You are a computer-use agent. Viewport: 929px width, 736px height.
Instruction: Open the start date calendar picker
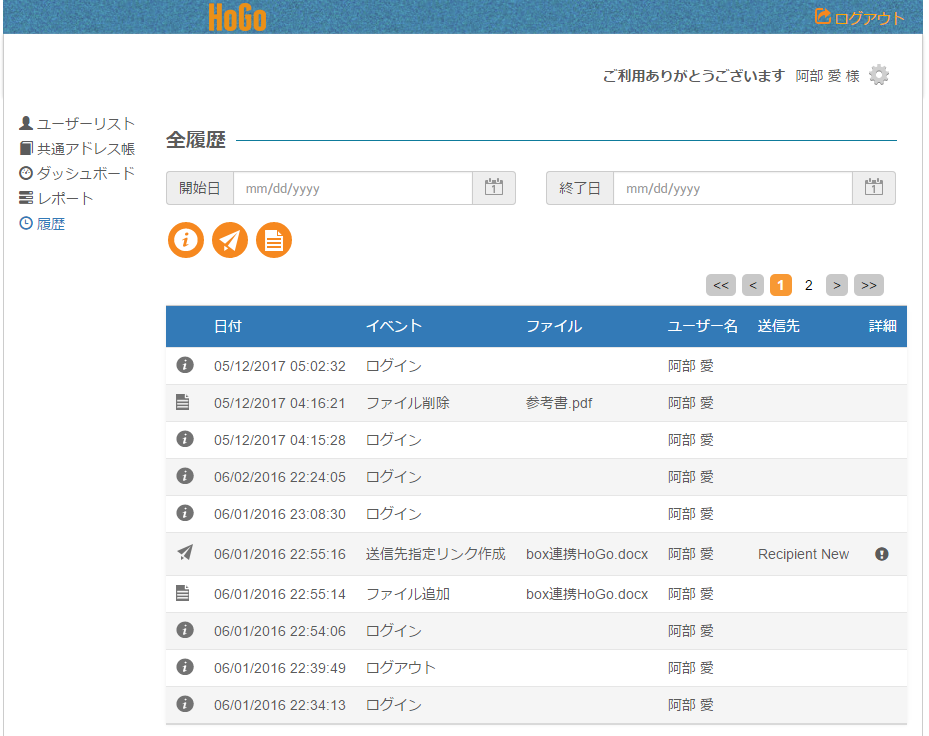coord(494,188)
